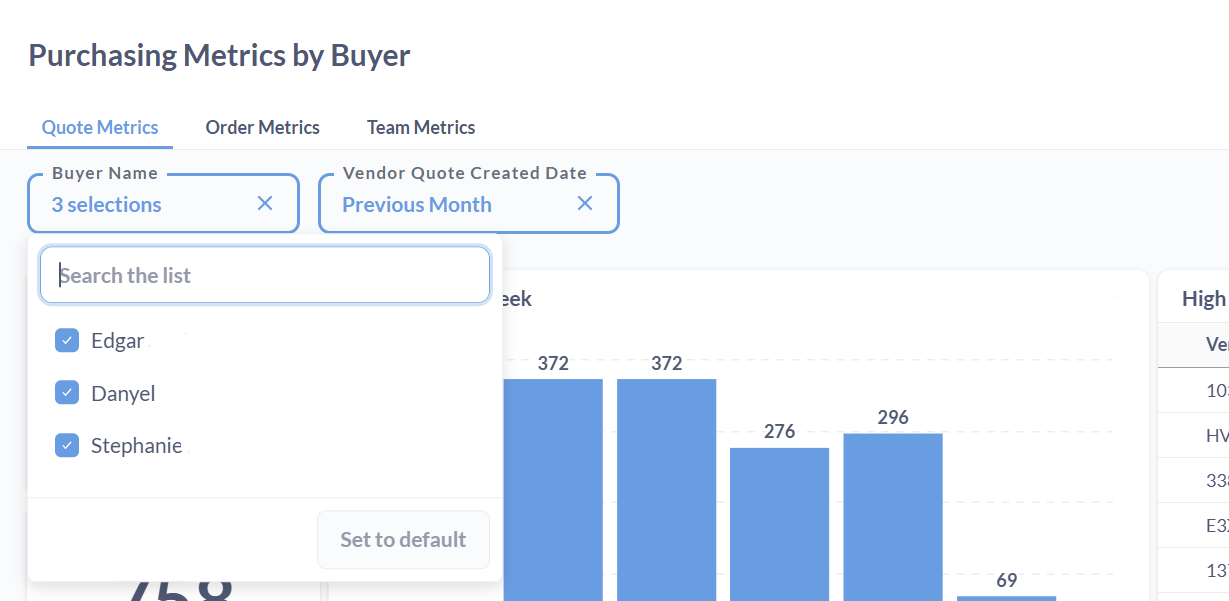Focus the Search the list field

point(265,275)
